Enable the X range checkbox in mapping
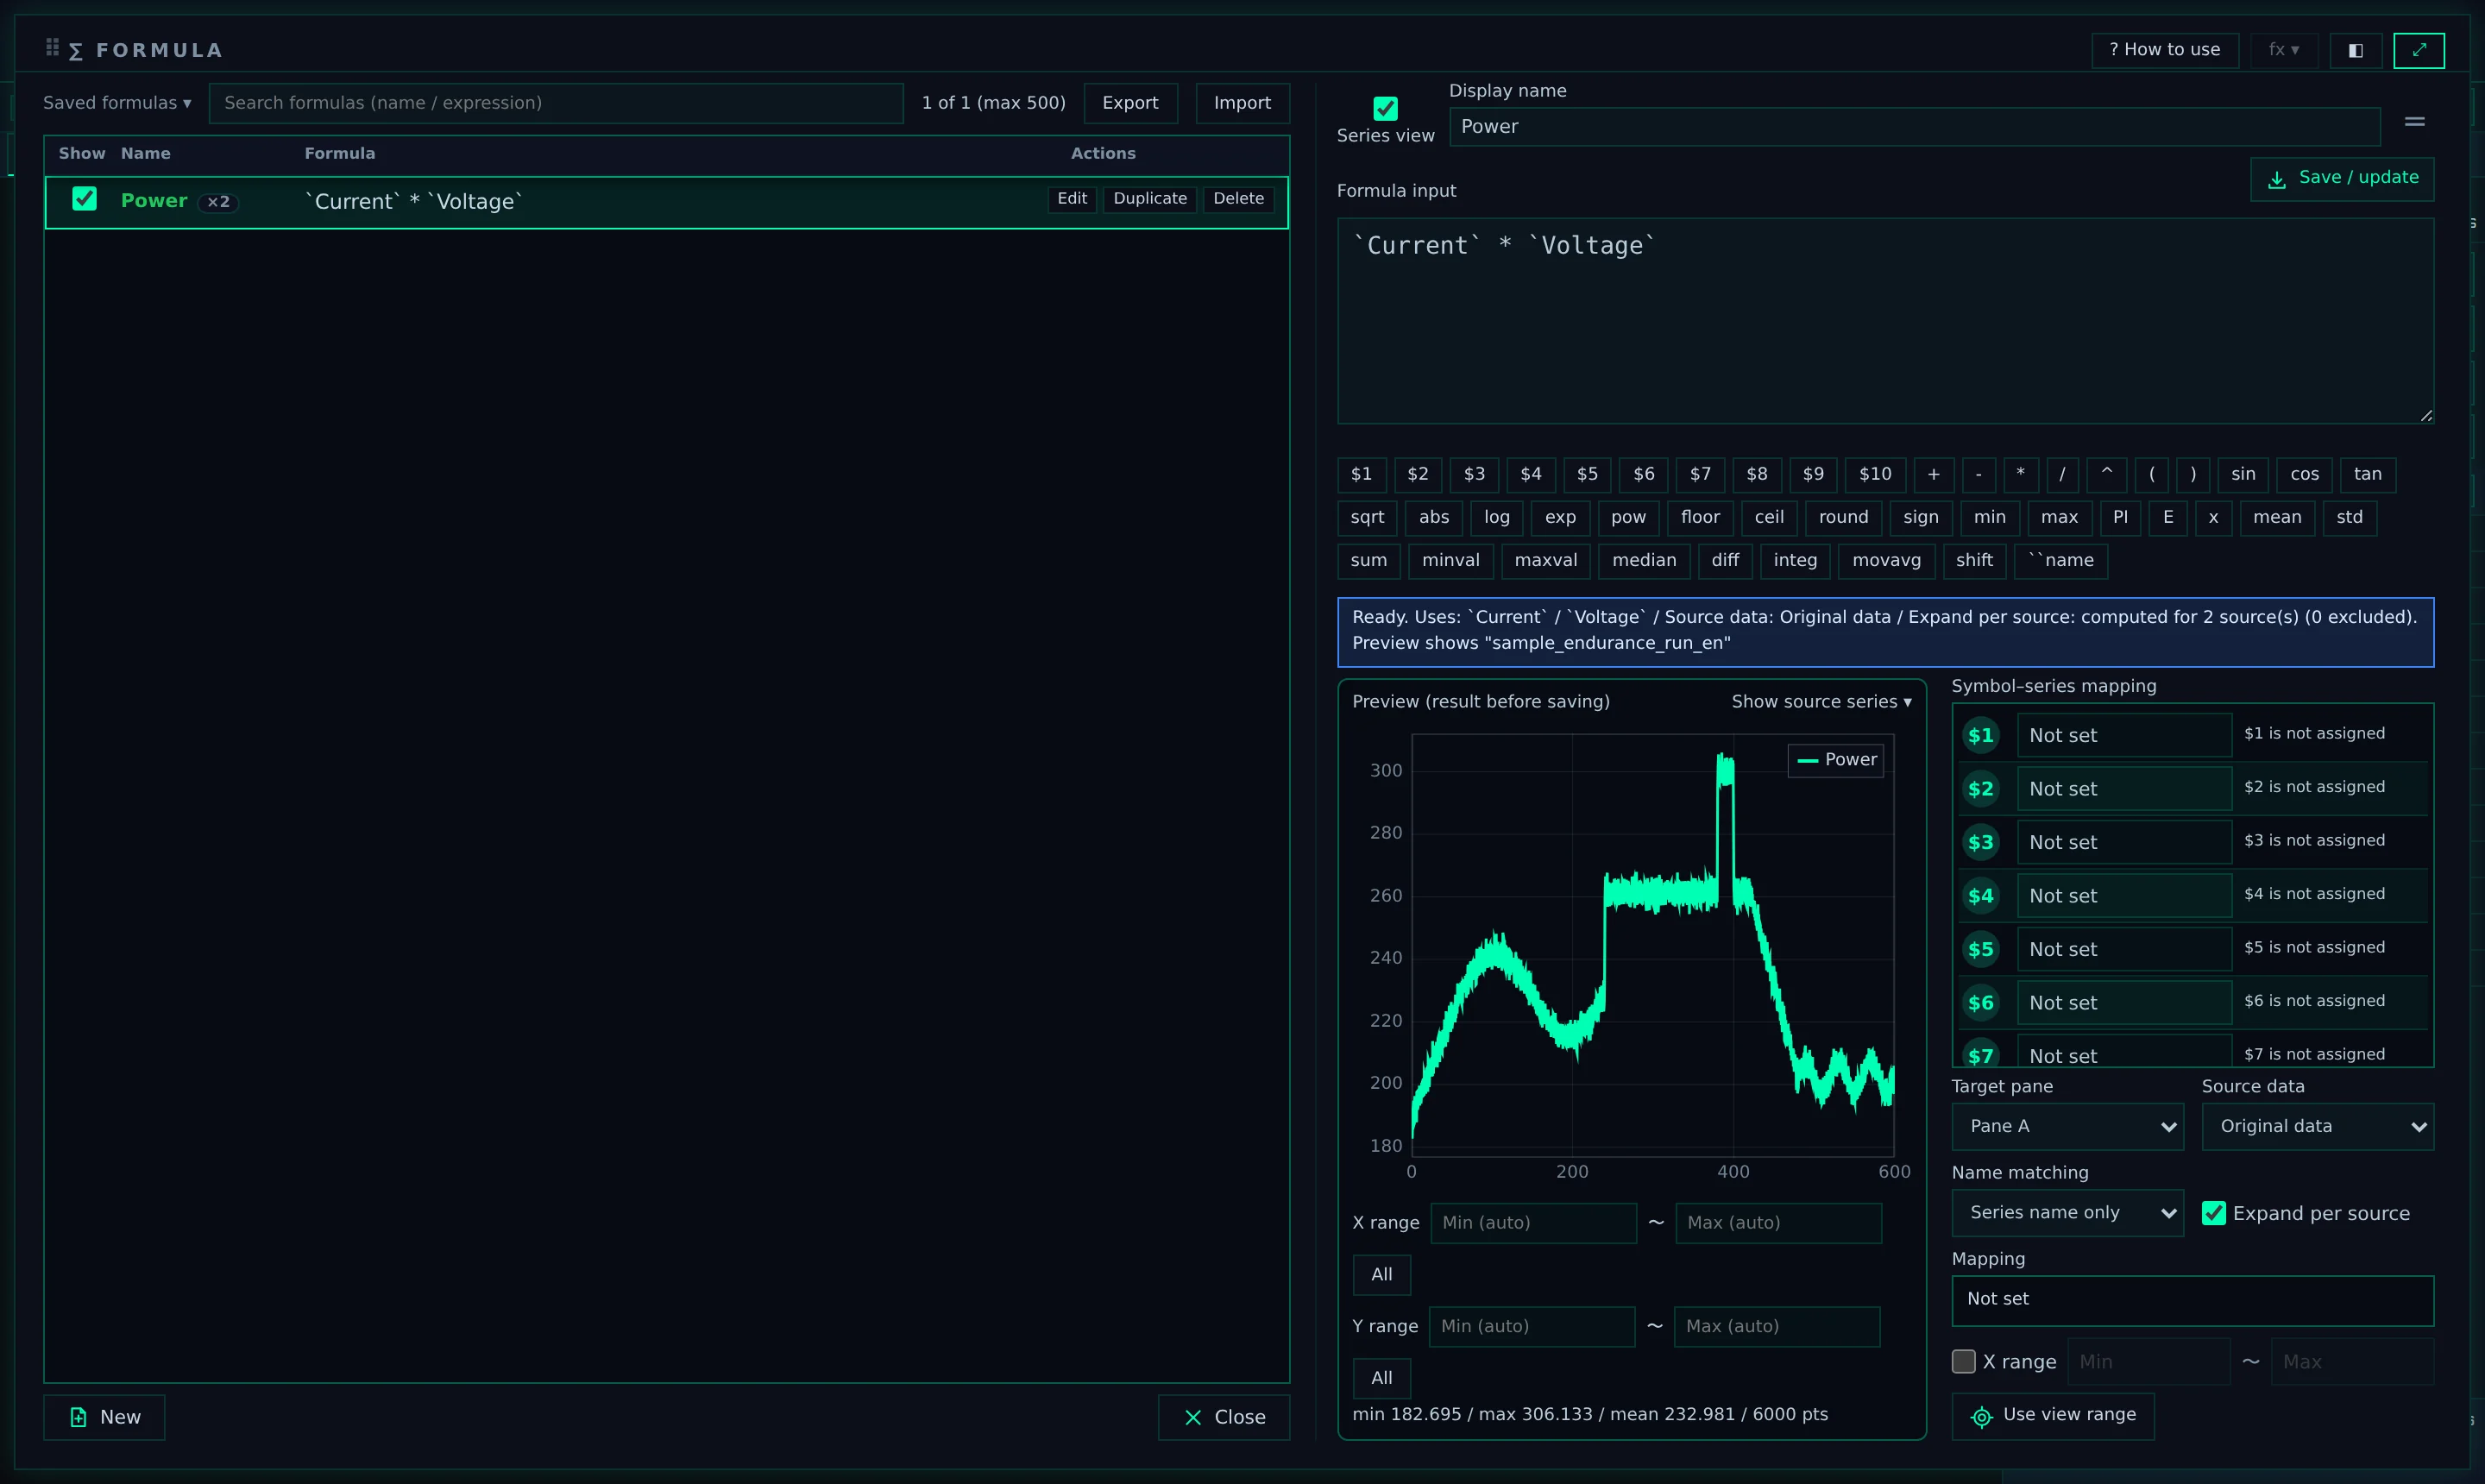 pyautogui.click(x=1963, y=1361)
